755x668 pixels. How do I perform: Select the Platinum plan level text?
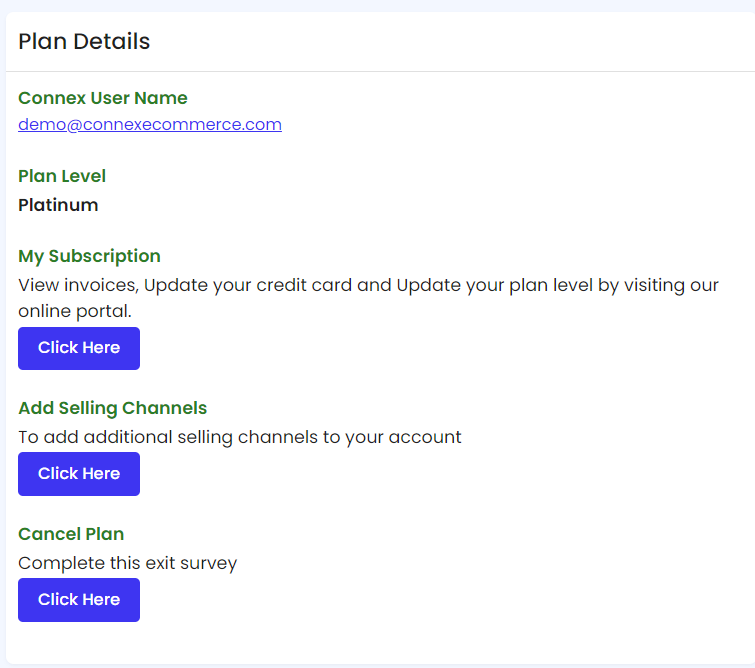point(58,205)
